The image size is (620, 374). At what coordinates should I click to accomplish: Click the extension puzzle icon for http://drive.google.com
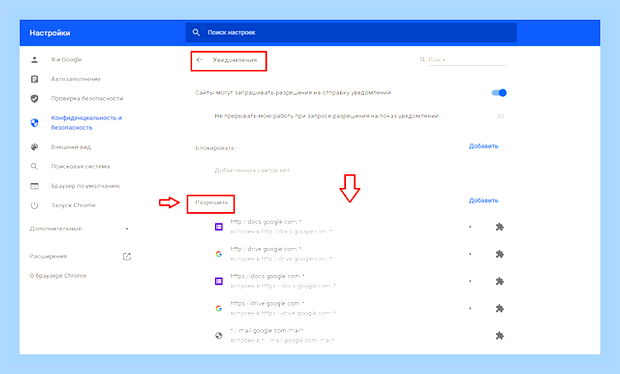[x=500, y=254]
